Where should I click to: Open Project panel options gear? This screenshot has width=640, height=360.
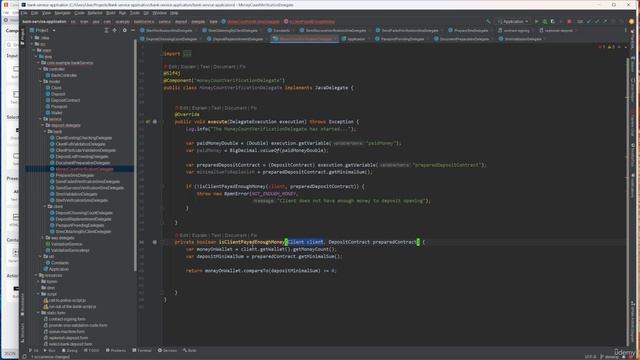coord(124,30)
